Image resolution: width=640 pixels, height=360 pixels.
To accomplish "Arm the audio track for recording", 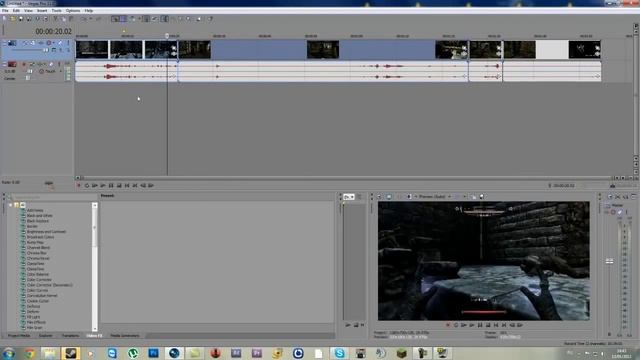I will (24, 64).
